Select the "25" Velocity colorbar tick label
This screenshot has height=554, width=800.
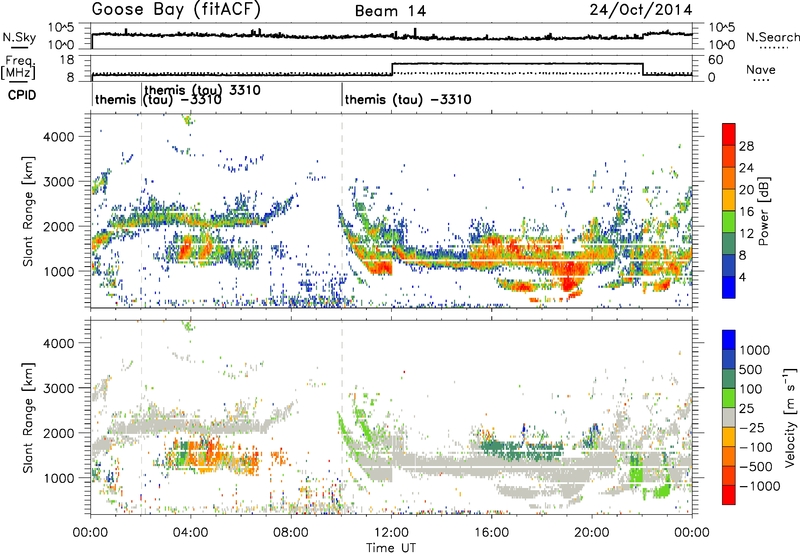[x=746, y=408]
